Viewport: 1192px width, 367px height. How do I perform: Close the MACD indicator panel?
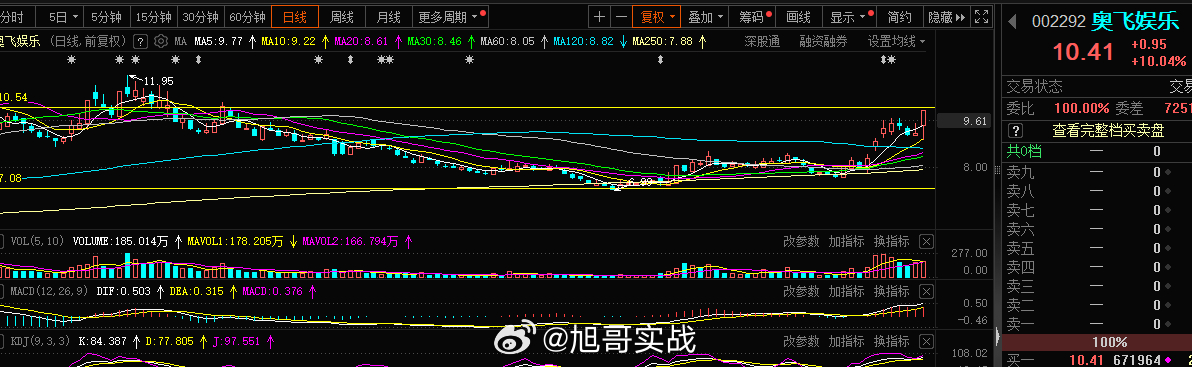[x=926, y=291]
